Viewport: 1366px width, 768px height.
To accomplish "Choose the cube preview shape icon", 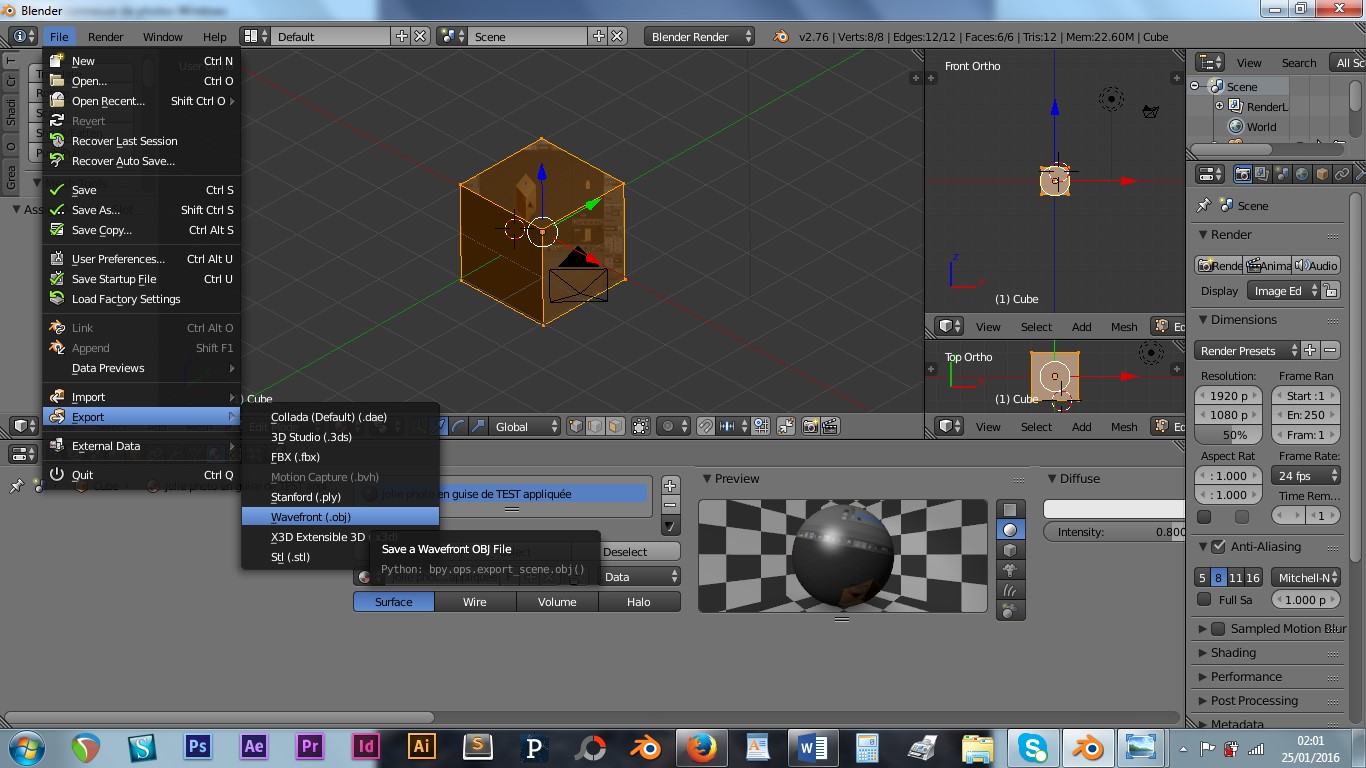I will tap(1010, 550).
